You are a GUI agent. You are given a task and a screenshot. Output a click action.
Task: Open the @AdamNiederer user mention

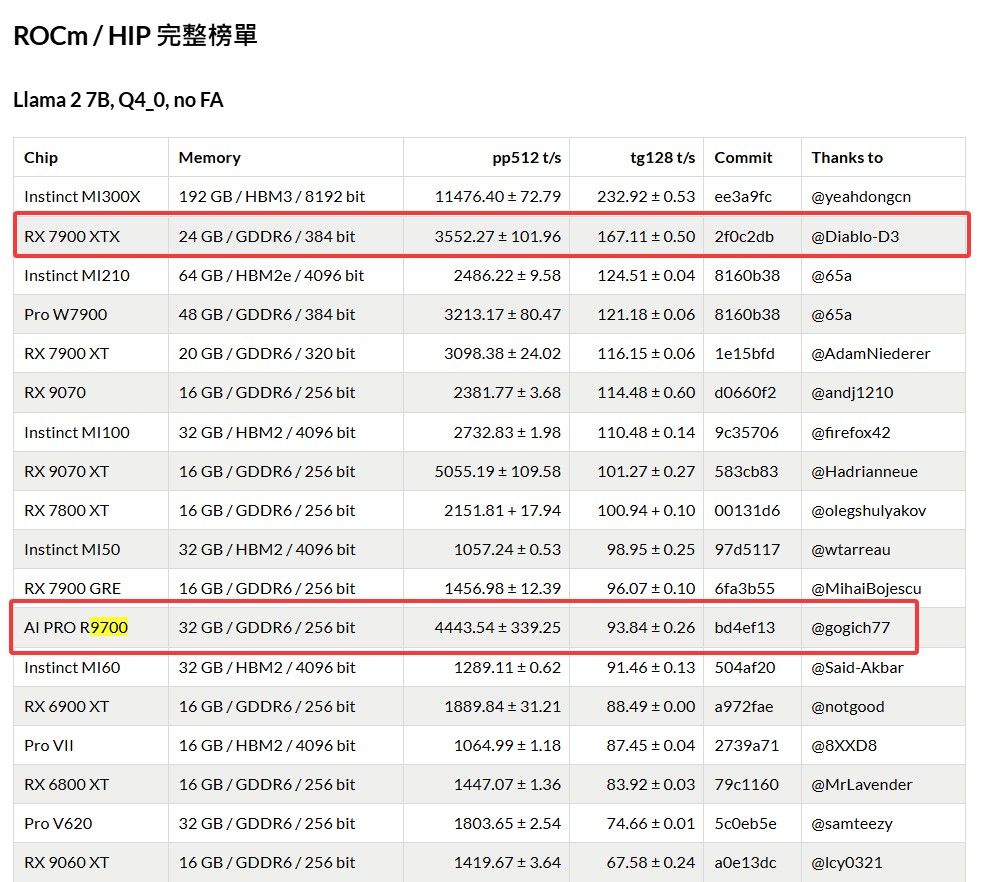[871, 353]
